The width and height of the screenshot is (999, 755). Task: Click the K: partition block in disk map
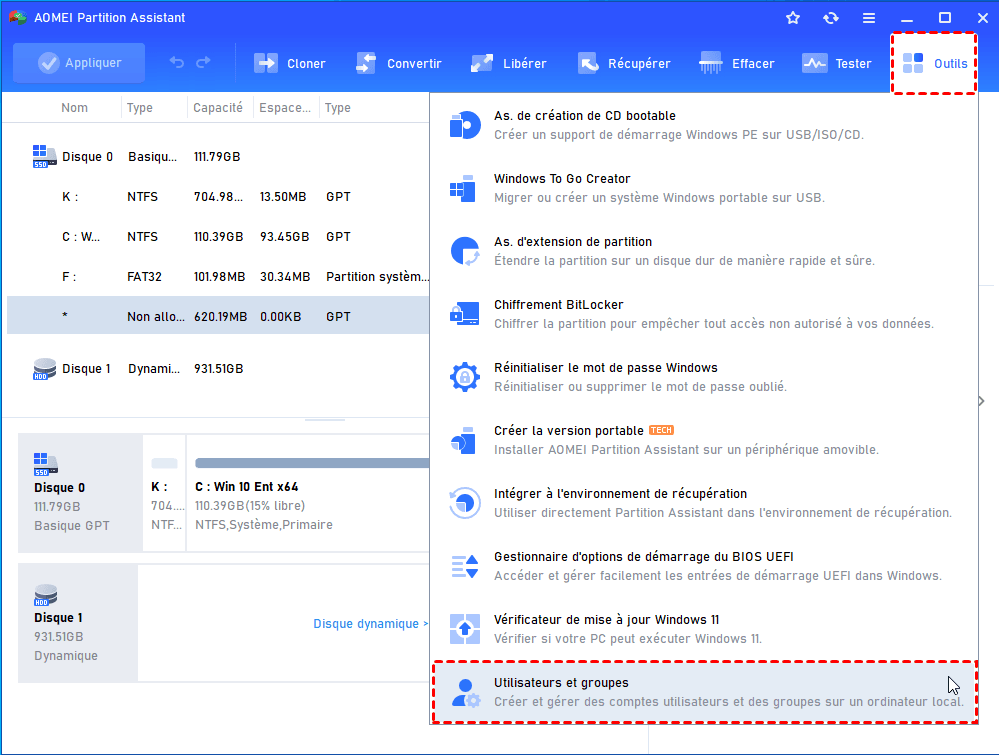(x=164, y=493)
